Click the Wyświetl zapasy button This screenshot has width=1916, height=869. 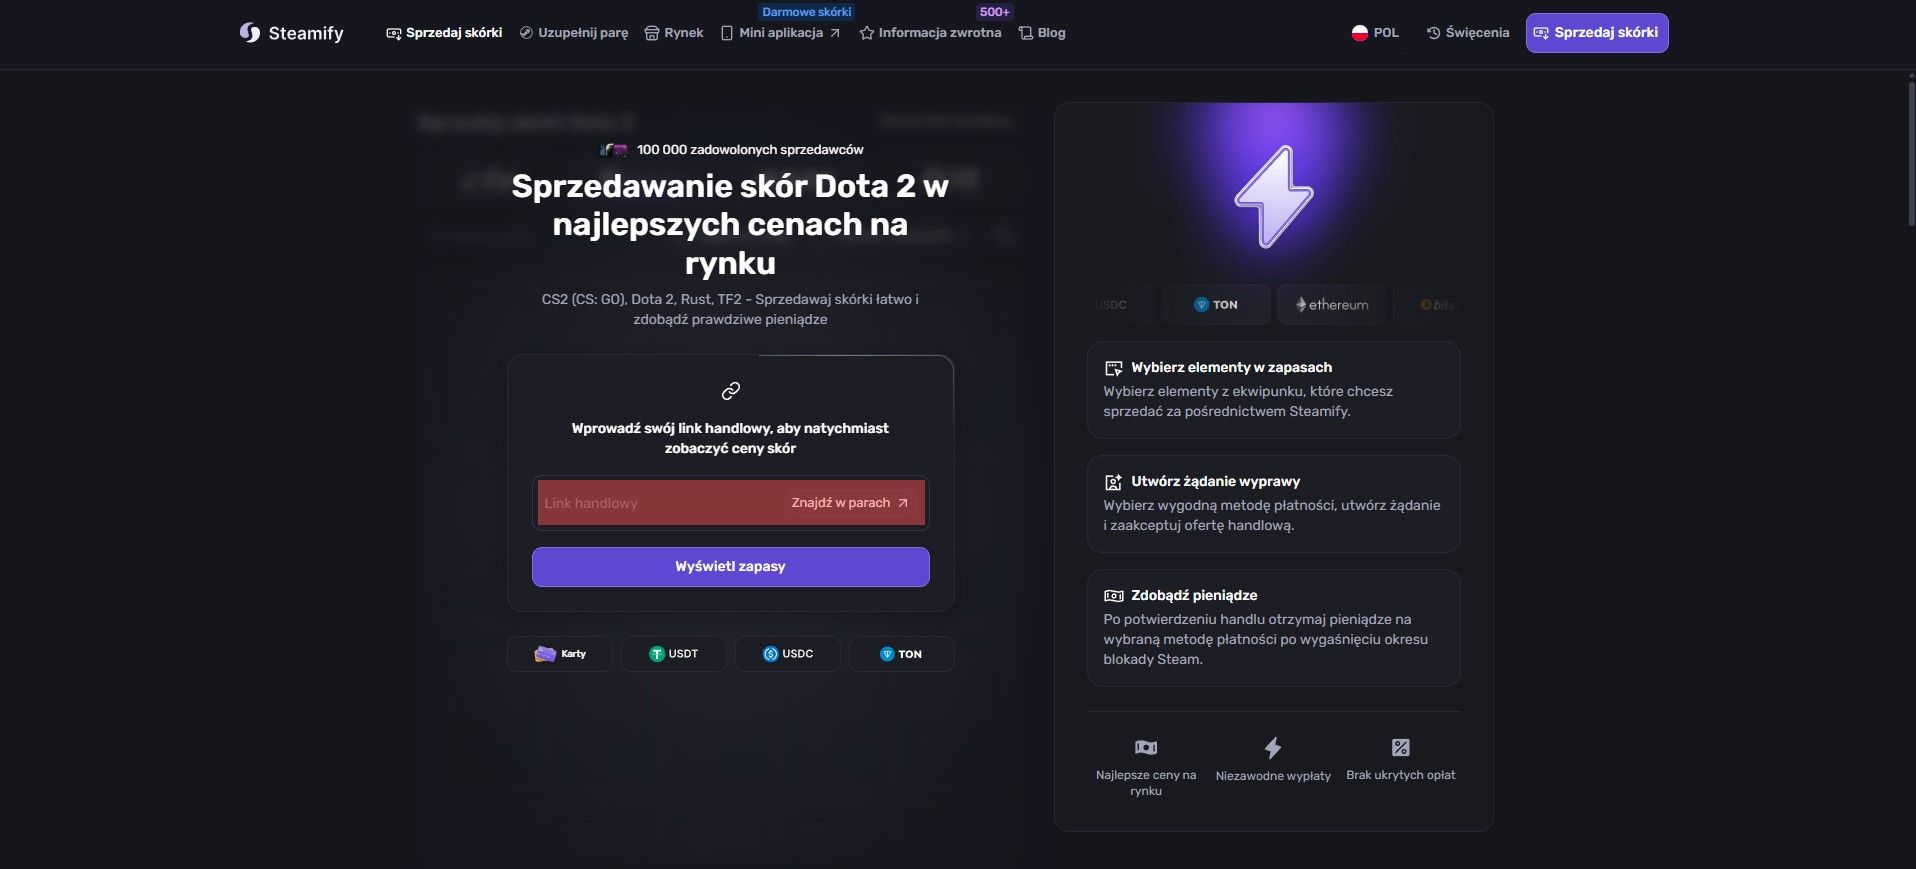[731, 566]
